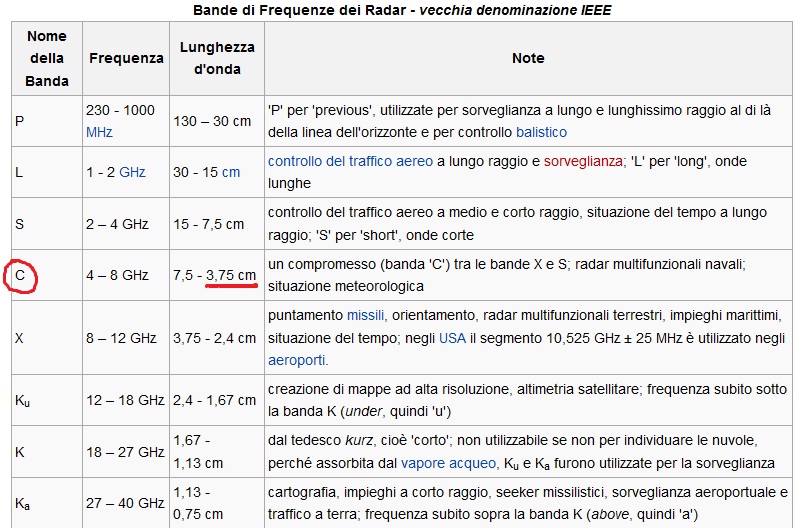Select the 'L' band name cell
Screen dimensions: 797x528
pyautogui.click(x=47, y=172)
